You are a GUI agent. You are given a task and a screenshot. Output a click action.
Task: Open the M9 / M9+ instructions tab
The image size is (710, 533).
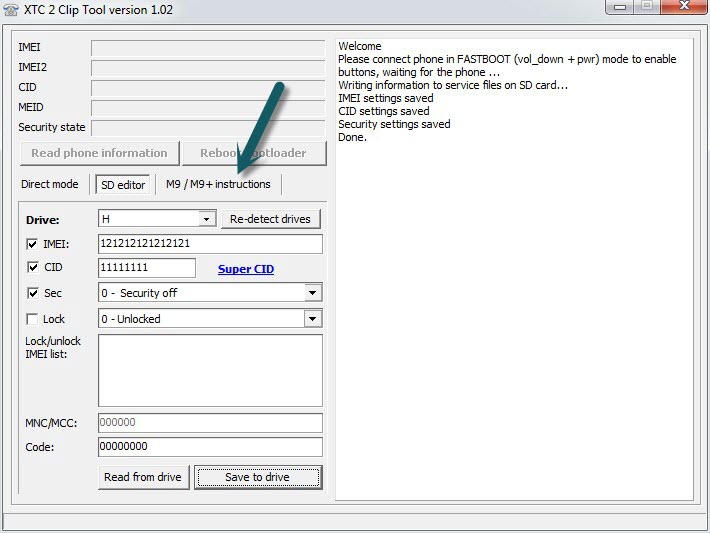click(x=218, y=184)
